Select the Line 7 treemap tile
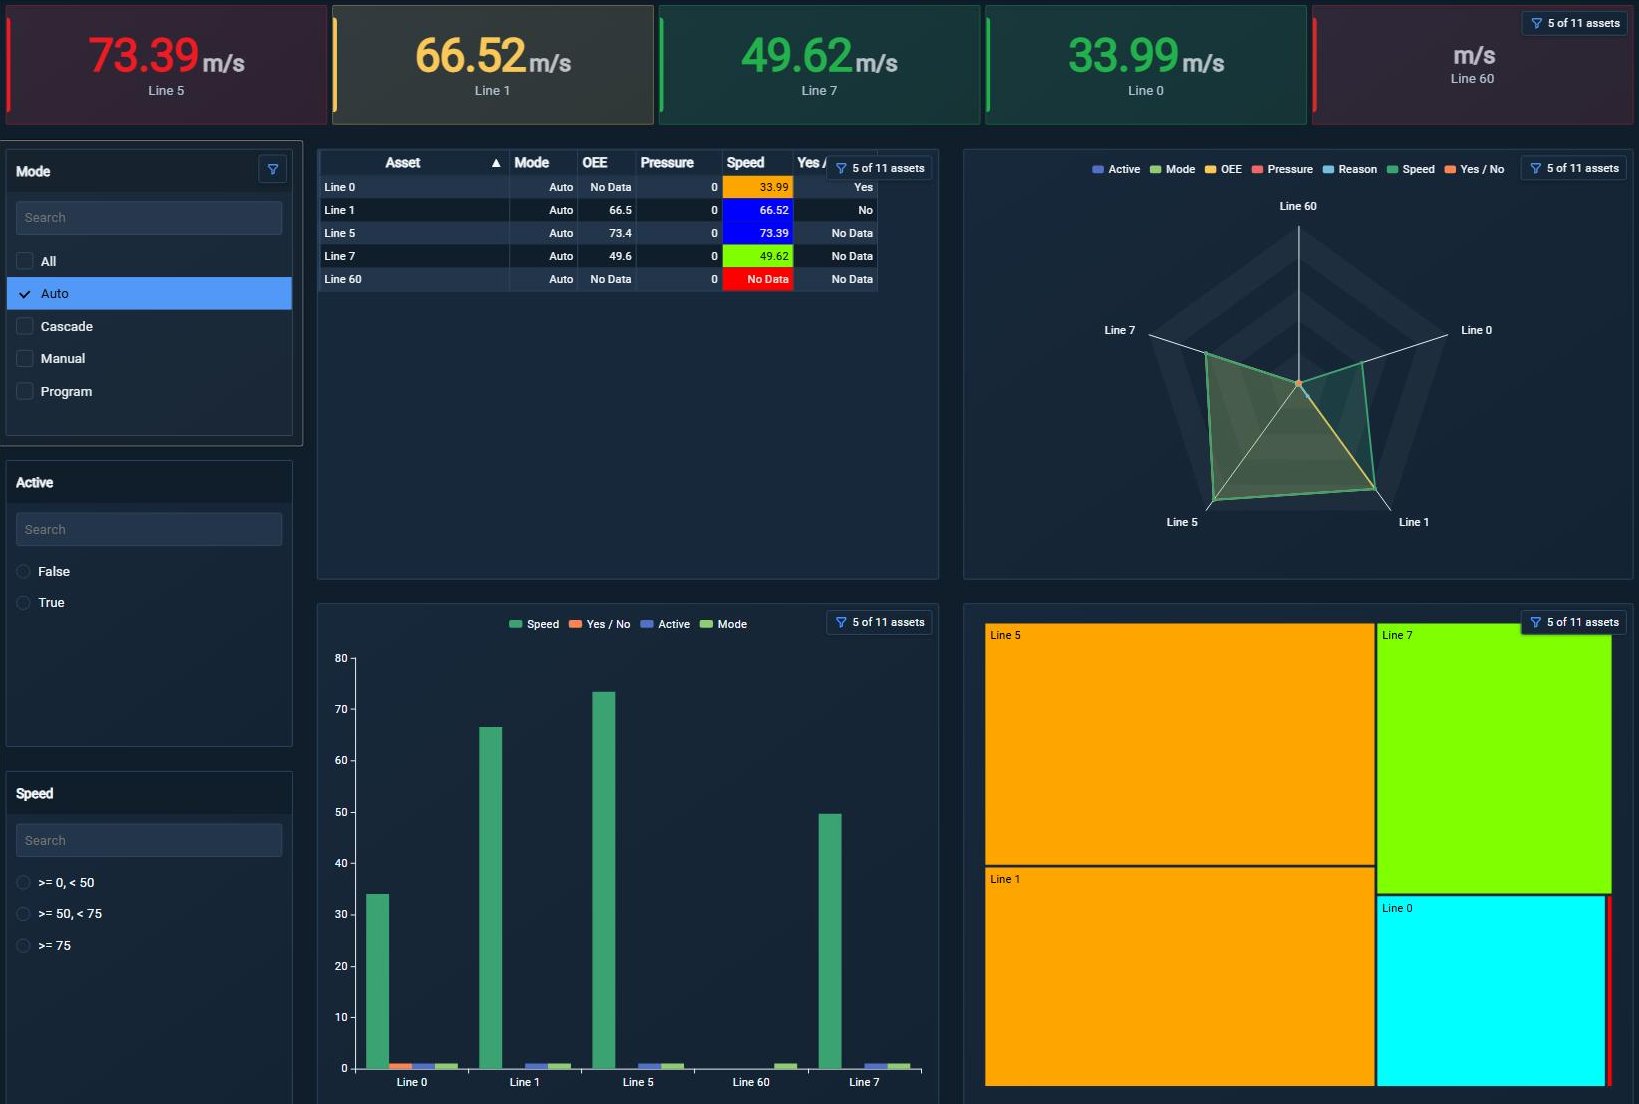 1494,758
